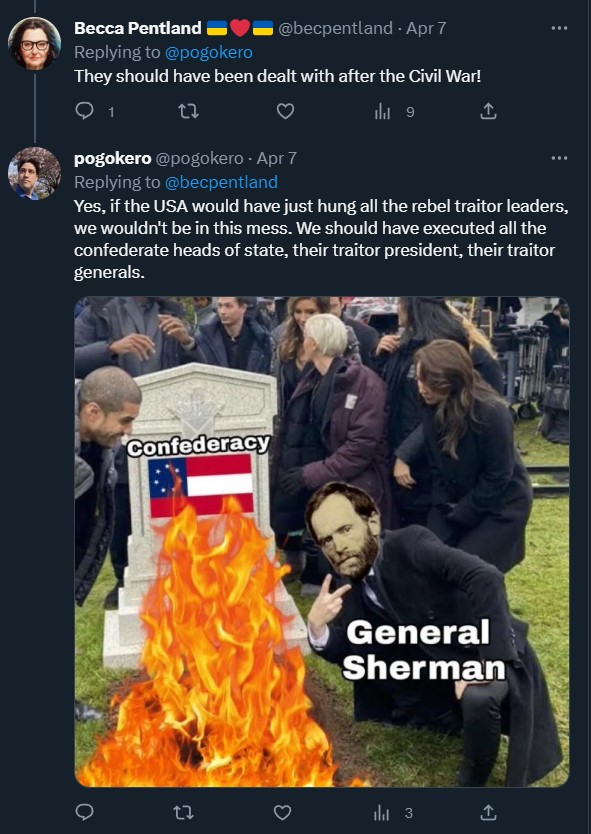This screenshot has height=834, width=591.
Task: Like Becca Pentland's tweet
Action: click(x=285, y=111)
